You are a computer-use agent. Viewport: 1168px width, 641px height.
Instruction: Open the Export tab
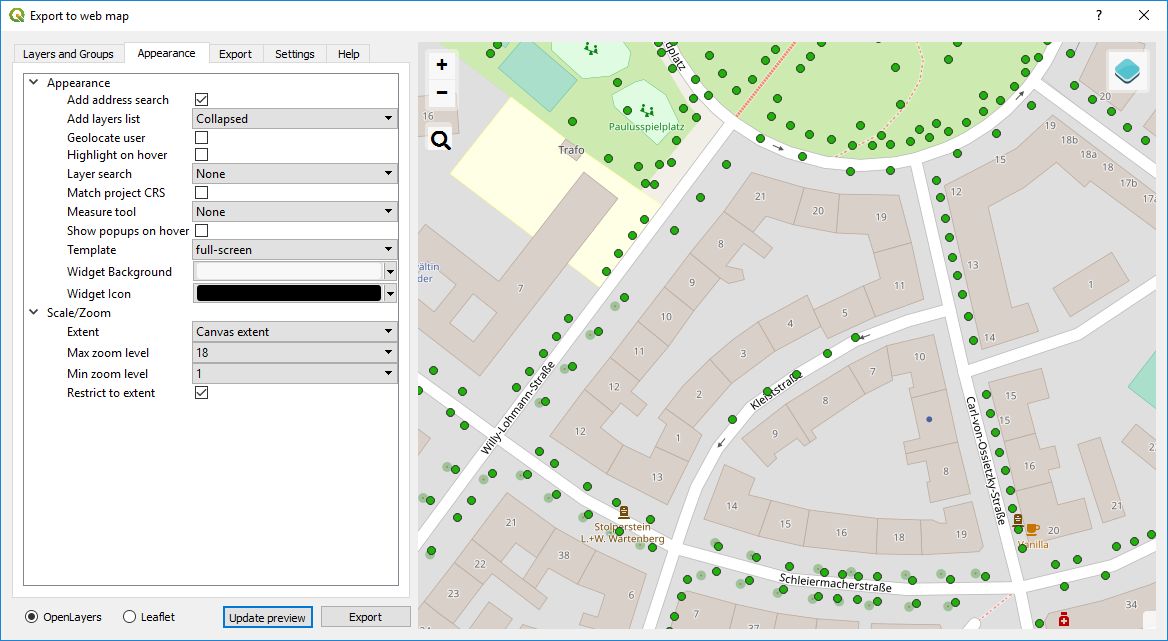[235, 54]
